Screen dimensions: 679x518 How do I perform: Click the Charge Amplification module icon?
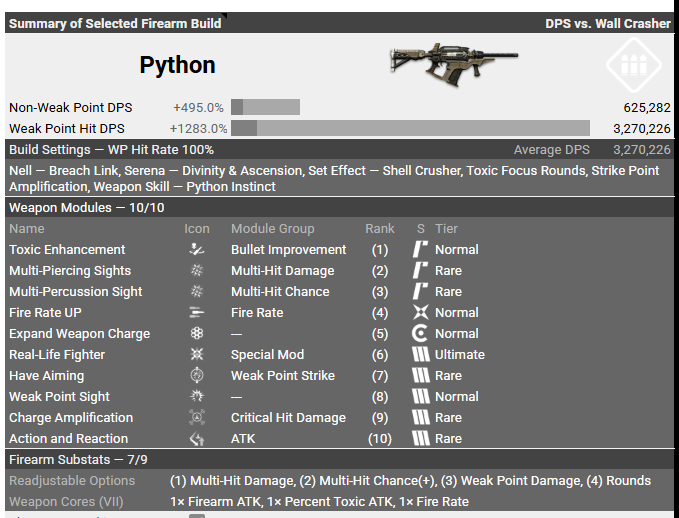(x=197, y=418)
